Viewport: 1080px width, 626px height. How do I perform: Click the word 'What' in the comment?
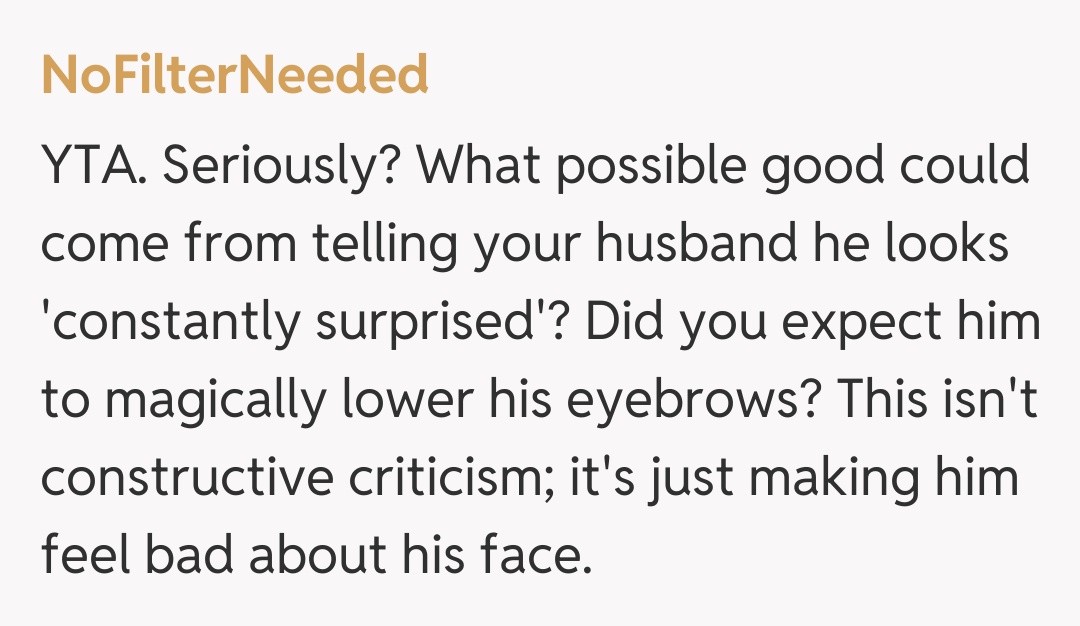[x=483, y=166]
